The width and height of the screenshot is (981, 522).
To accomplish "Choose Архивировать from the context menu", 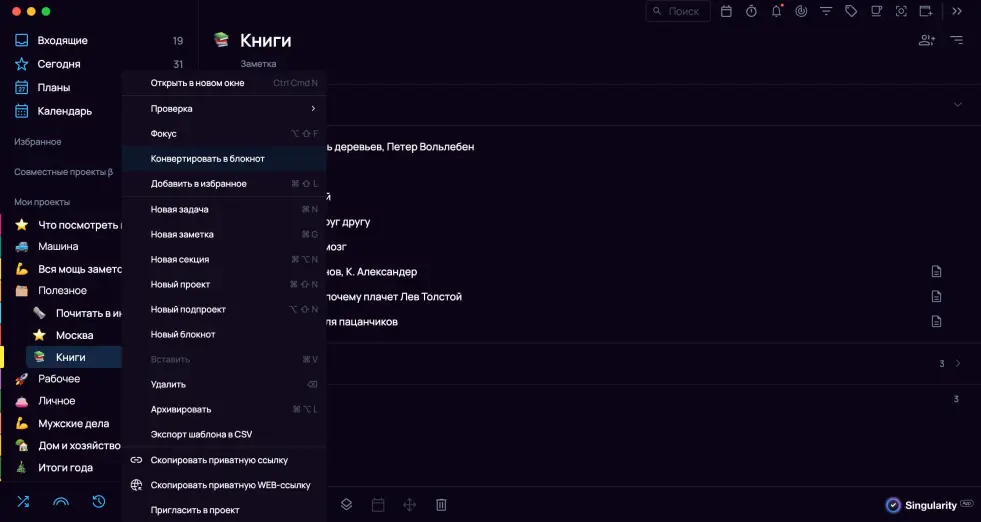I will click(181, 409).
